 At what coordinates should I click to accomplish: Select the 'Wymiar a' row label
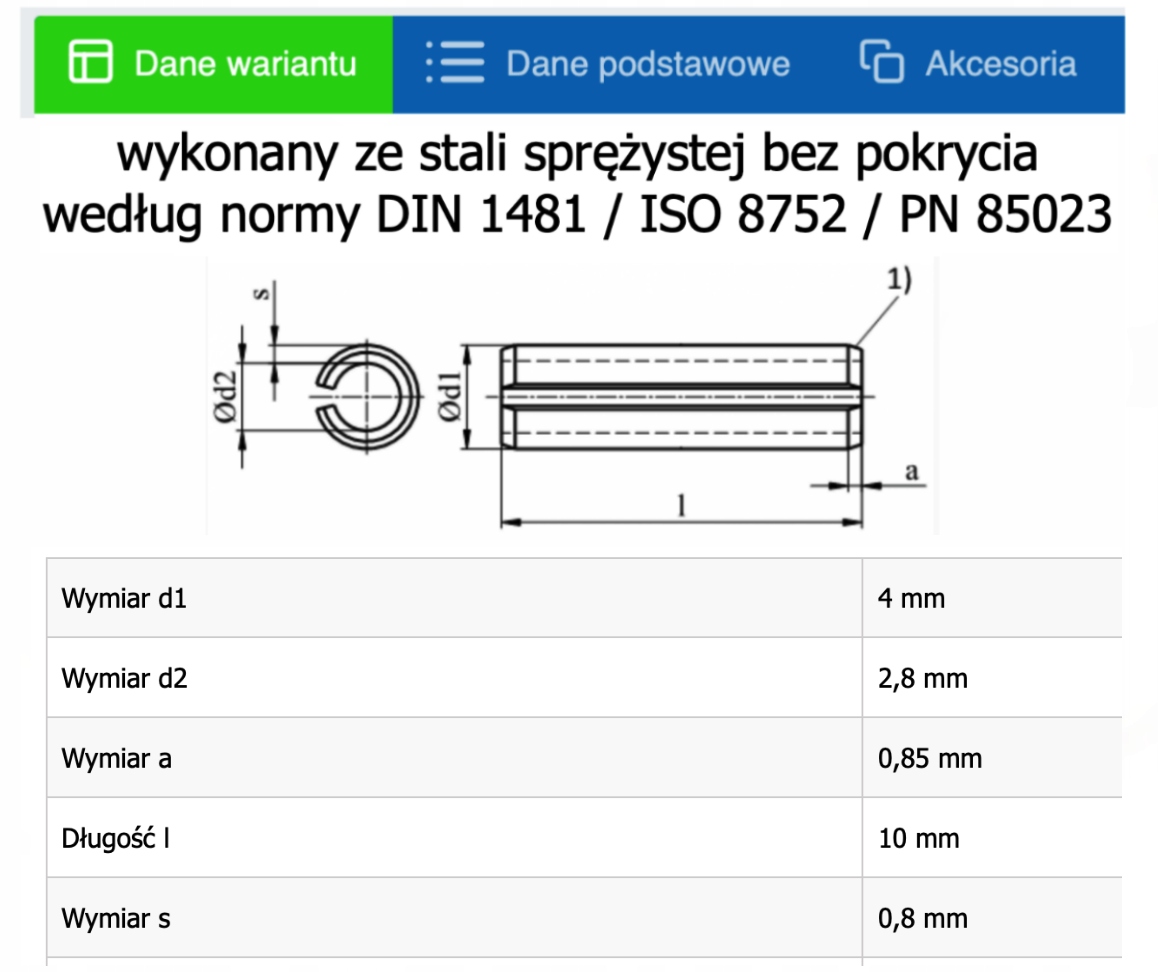pos(117,759)
